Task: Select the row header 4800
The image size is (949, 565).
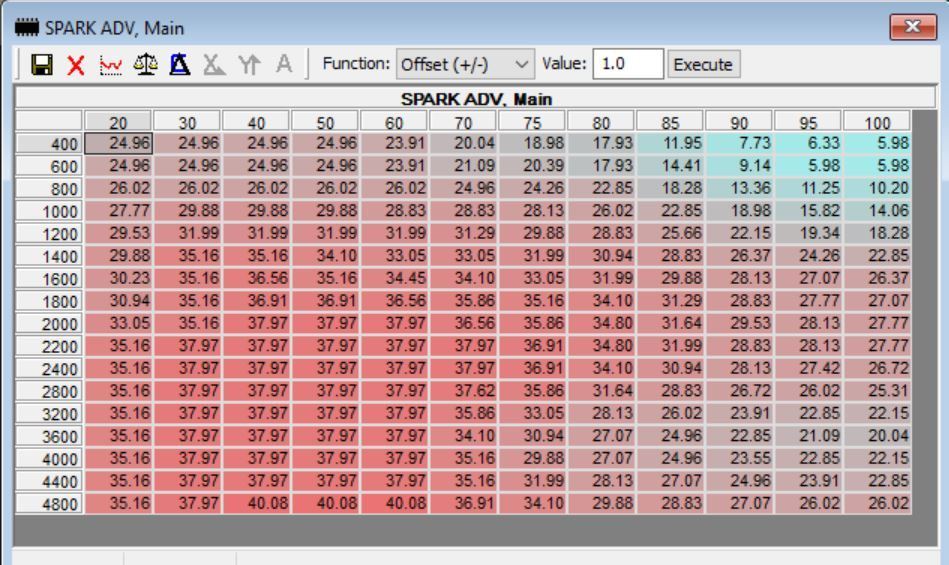Action: [51, 501]
